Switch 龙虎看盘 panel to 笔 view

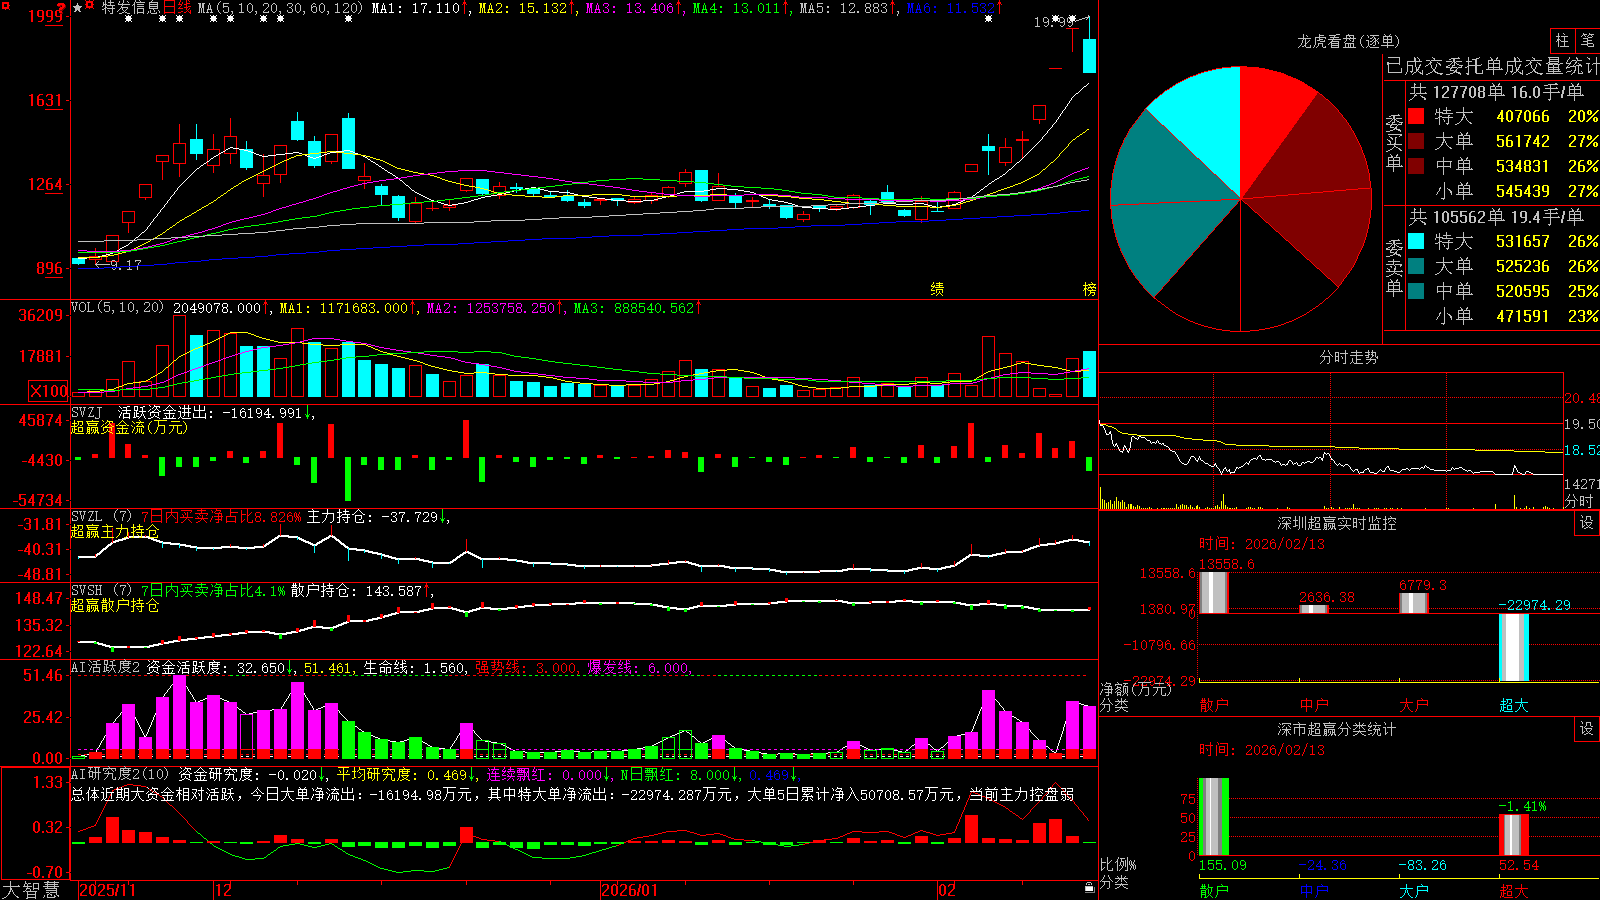coord(1587,41)
